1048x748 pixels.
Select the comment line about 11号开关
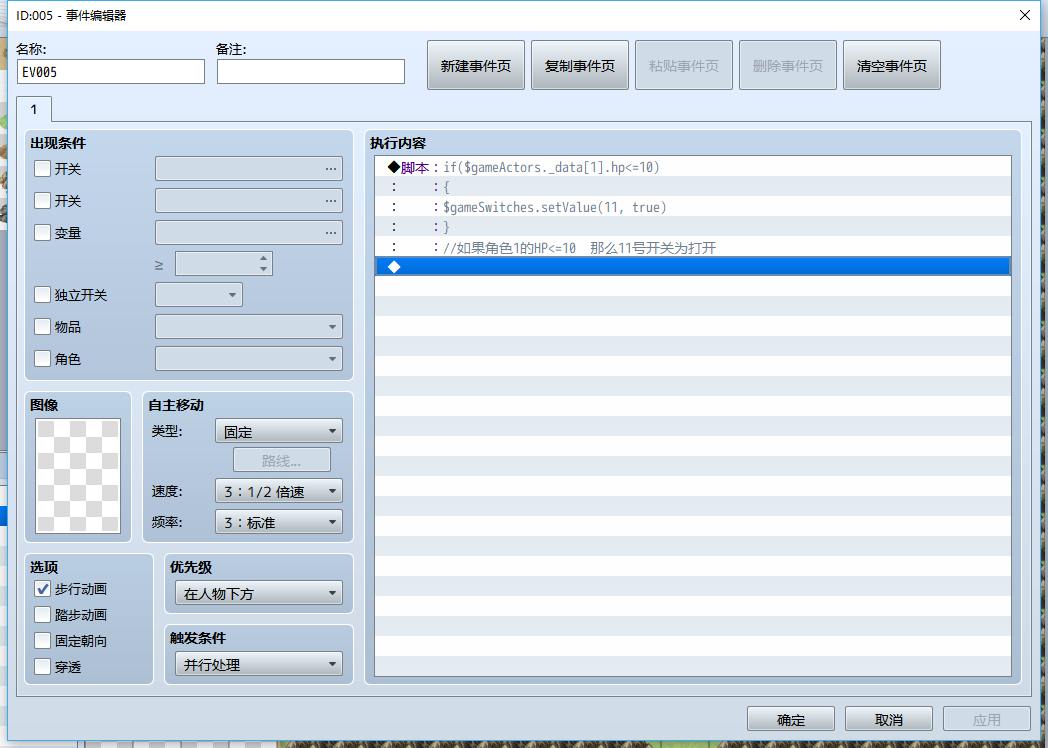pyautogui.click(x=693, y=247)
